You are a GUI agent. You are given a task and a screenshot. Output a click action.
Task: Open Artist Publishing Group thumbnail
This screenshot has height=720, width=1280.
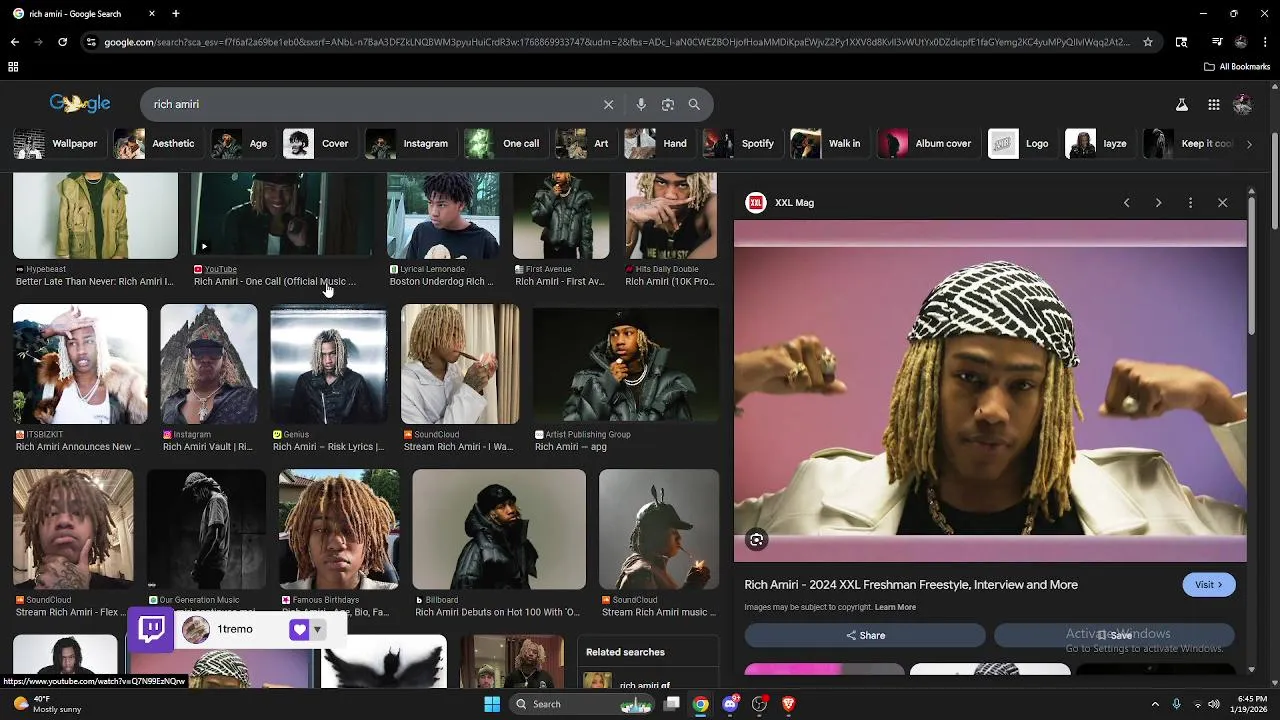(x=626, y=364)
